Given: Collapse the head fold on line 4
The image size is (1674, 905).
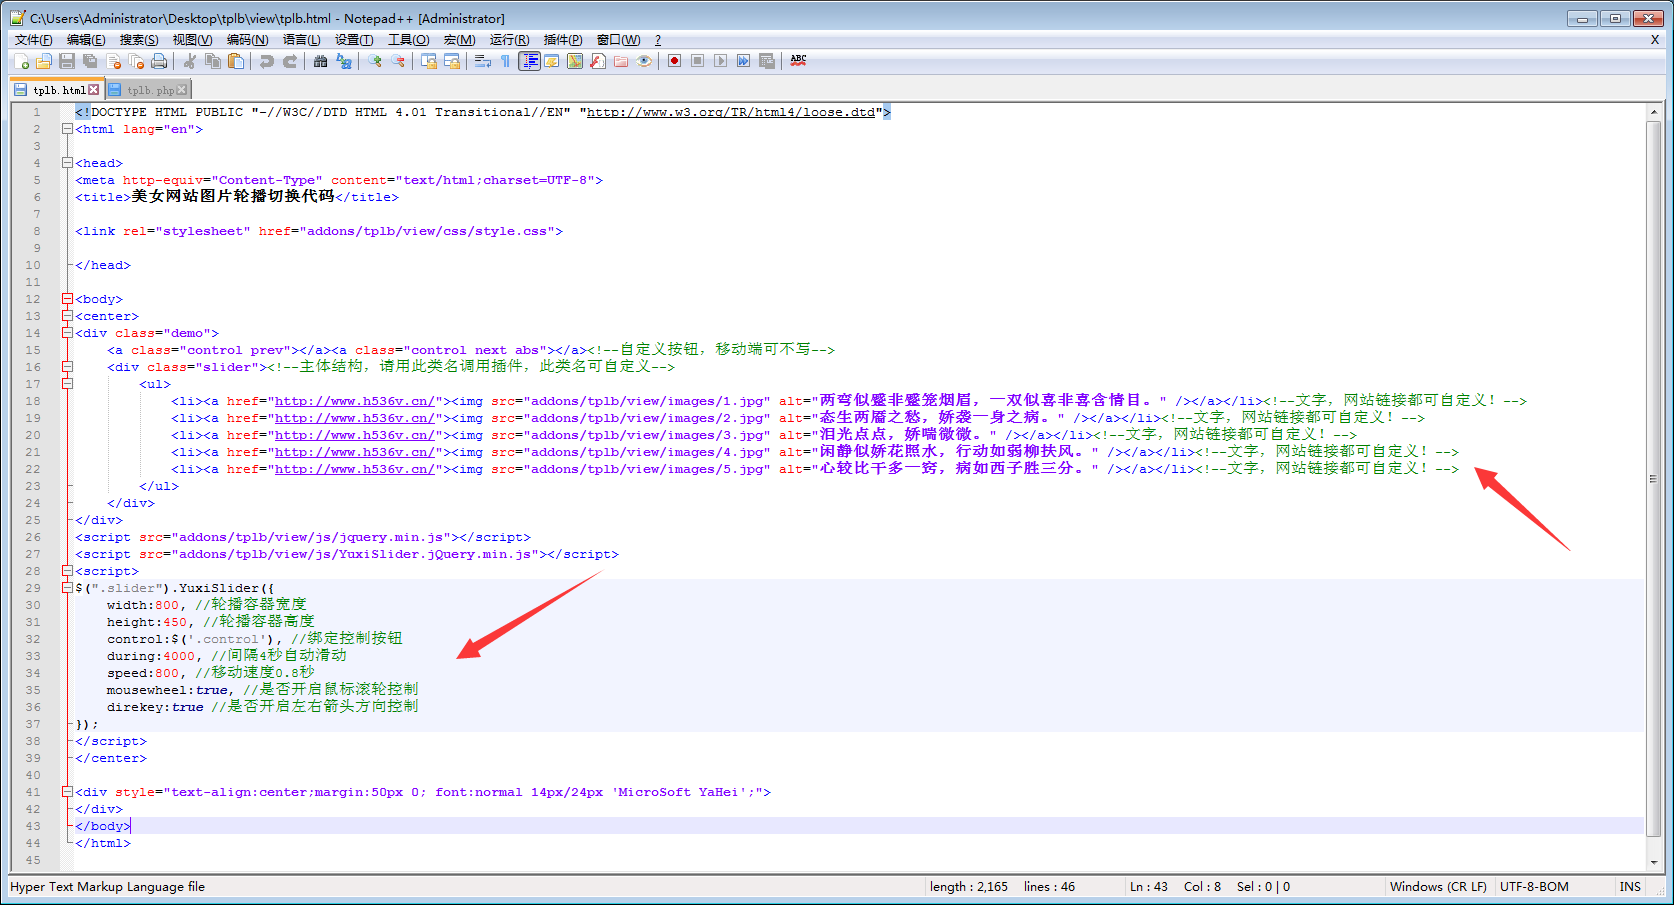Looking at the screenshot, I should (x=67, y=163).
